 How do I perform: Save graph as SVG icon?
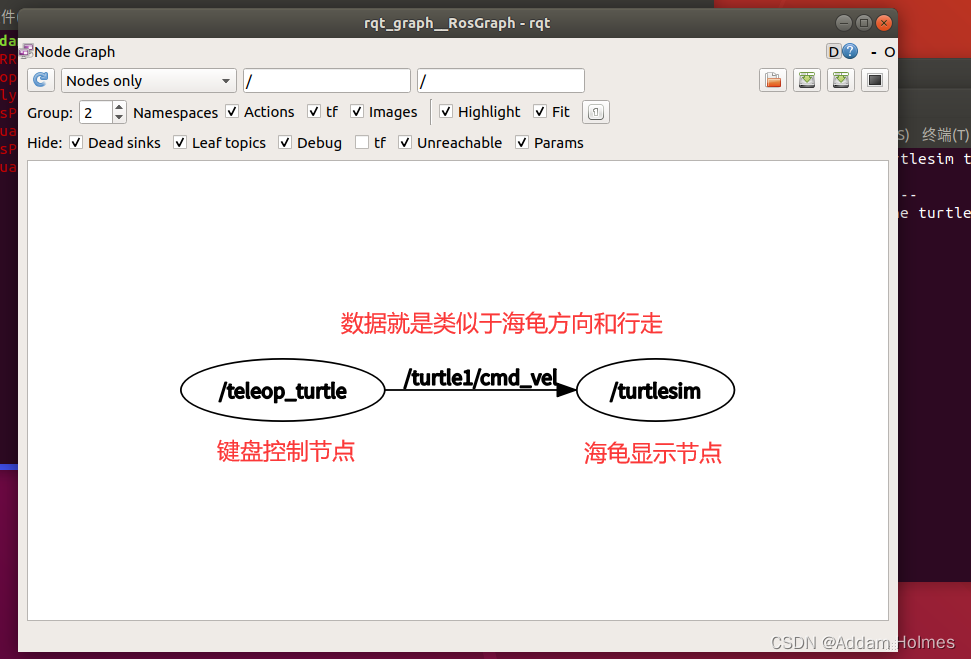tap(841, 80)
